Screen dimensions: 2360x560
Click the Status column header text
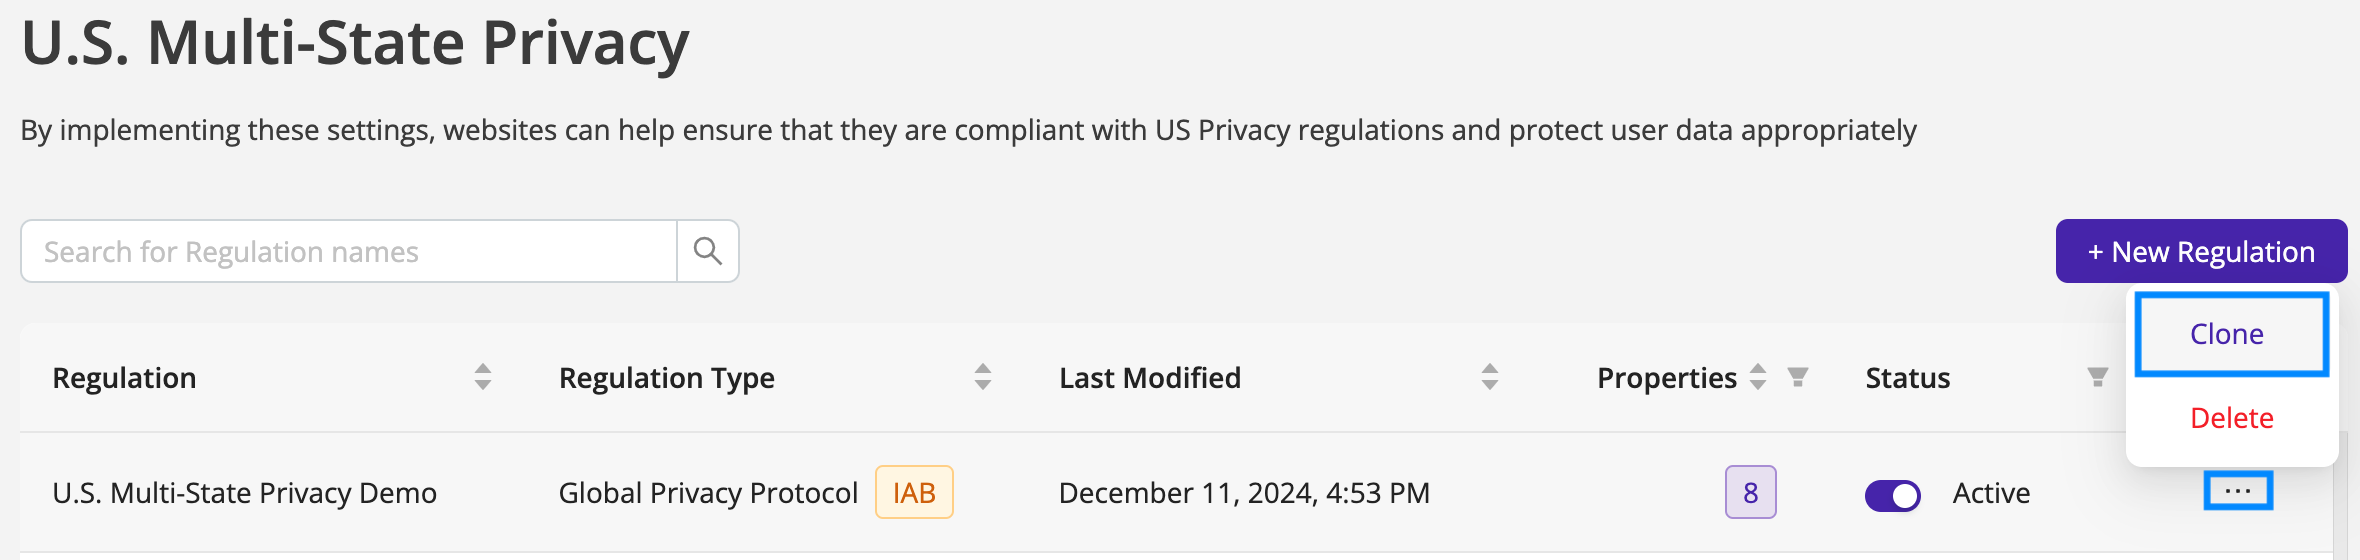[1908, 378]
